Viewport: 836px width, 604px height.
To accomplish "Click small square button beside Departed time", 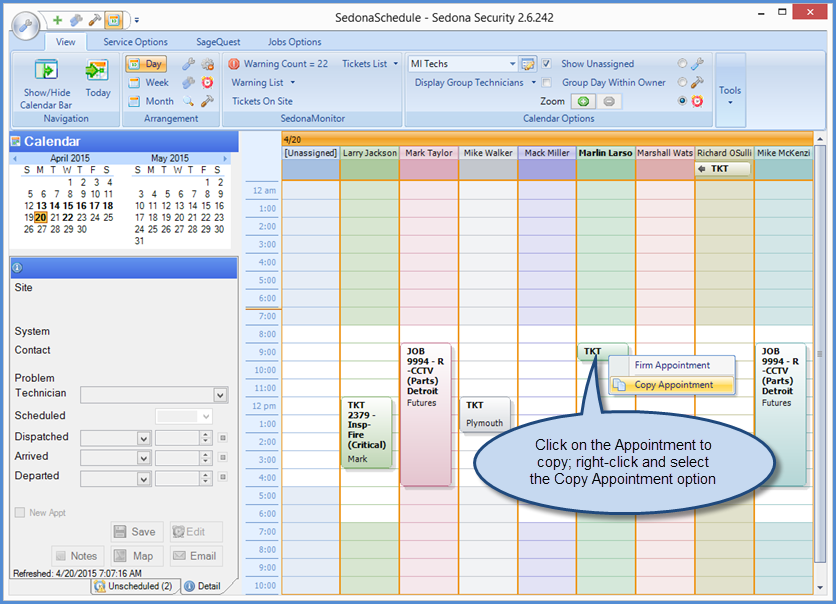I will coord(223,477).
